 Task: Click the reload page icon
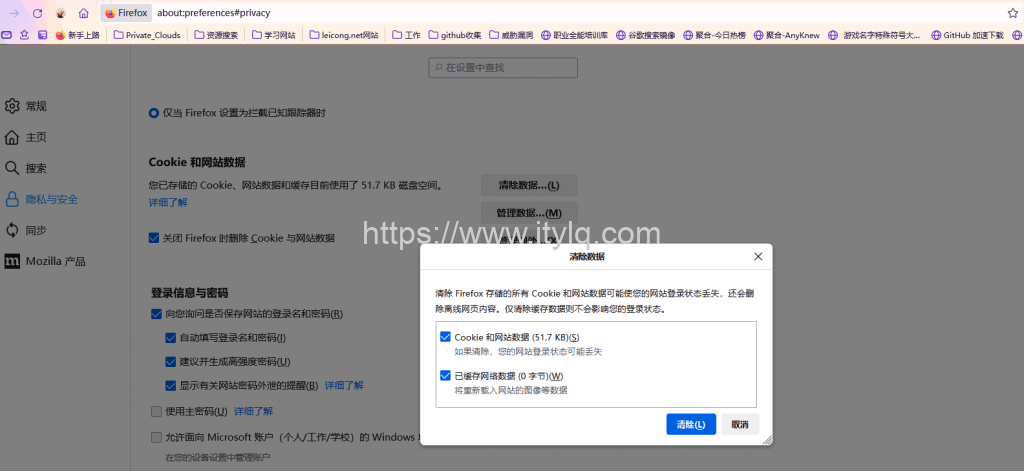[x=37, y=13]
